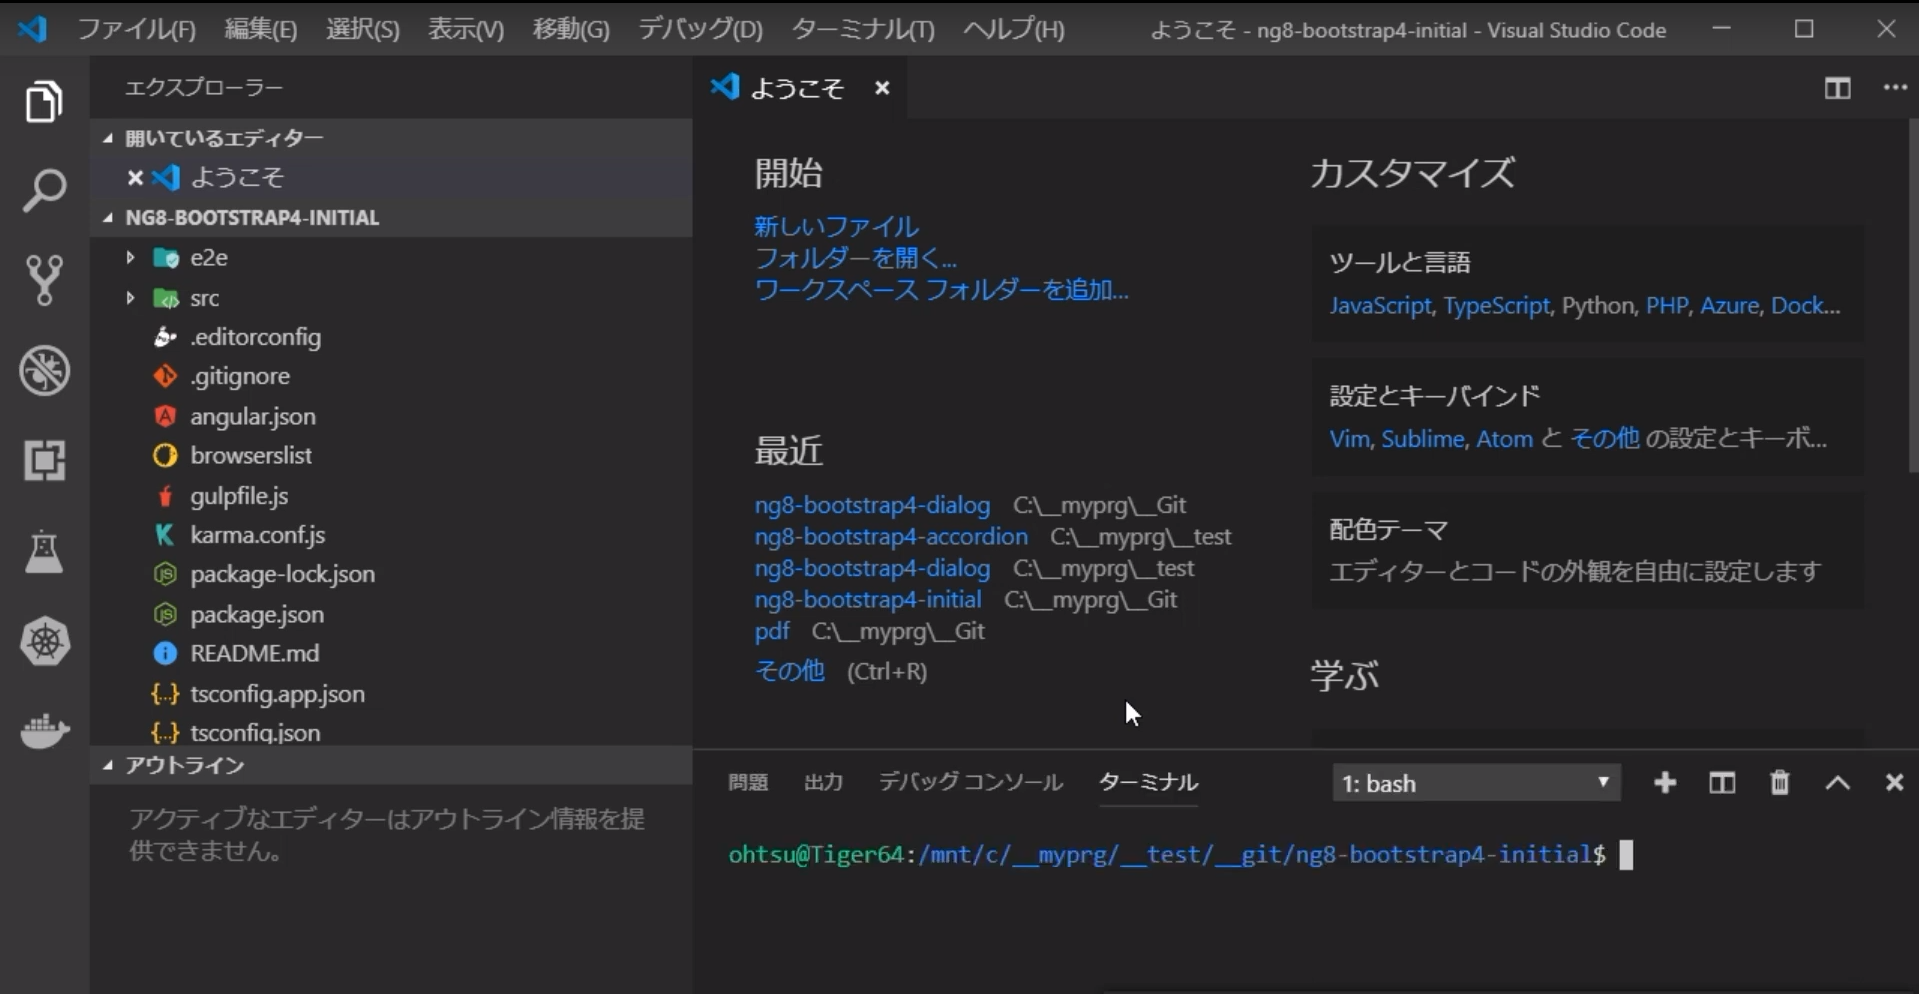This screenshot has width=1919, height=994.
Task: Open gulpfile.js file
Action: pos(239,495)
